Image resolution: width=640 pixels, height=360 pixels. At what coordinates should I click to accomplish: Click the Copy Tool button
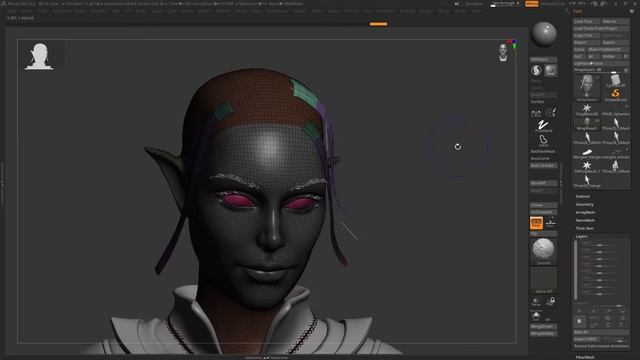click(587, 36)
